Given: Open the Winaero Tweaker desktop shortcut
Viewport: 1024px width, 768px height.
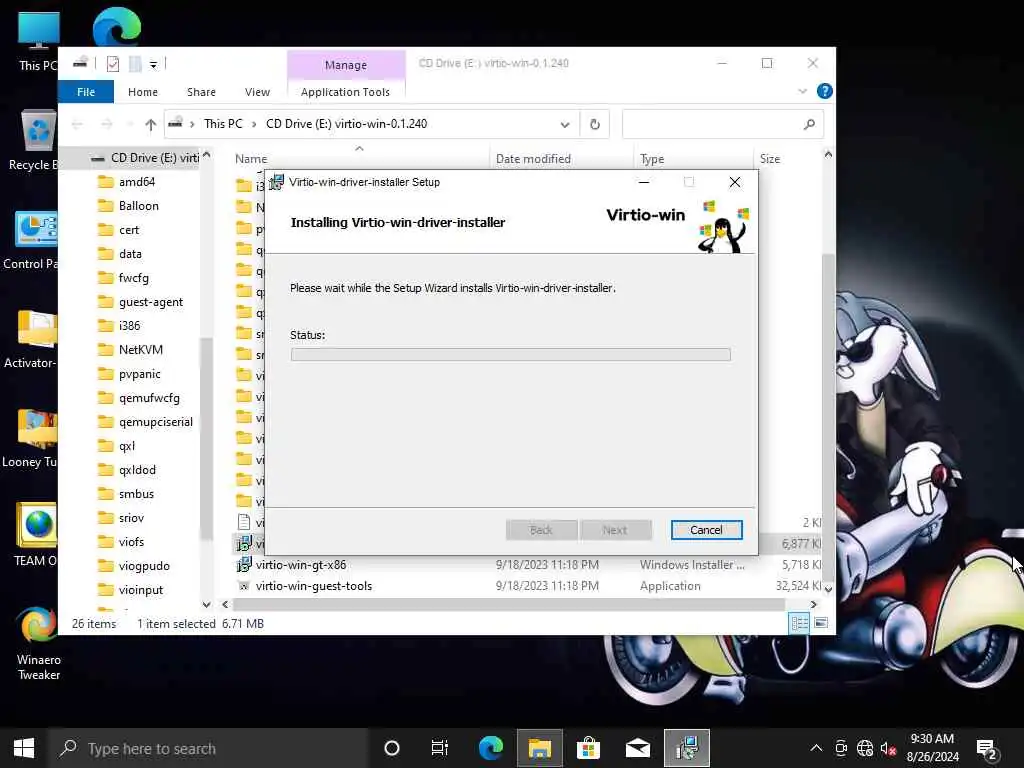Looking at the screenshot, I should [39, 644].
